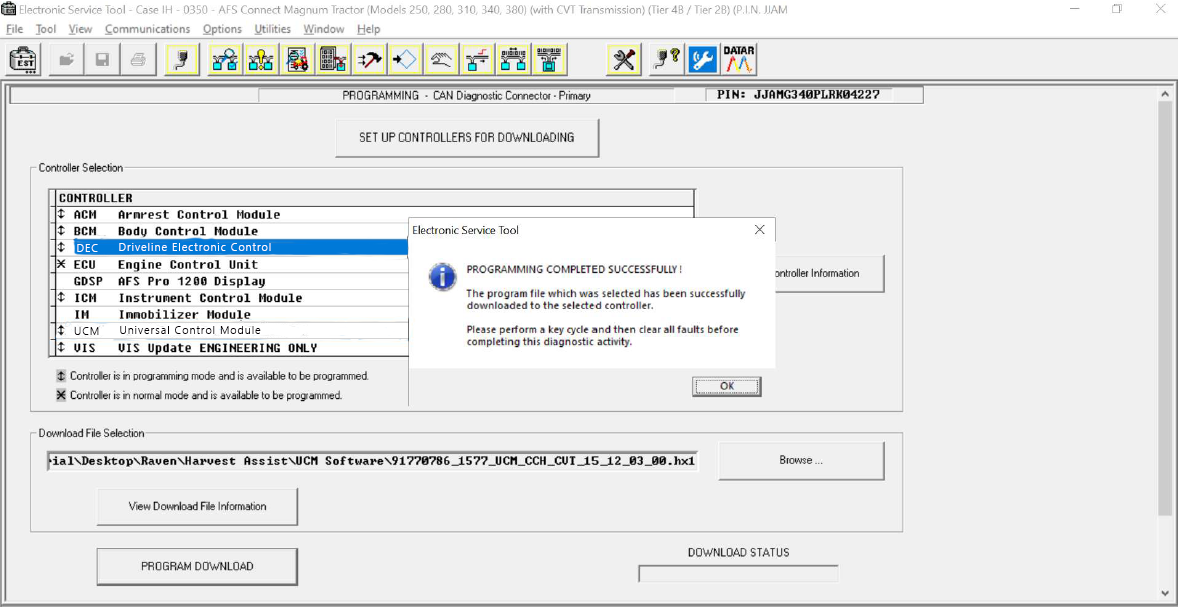Click the Browse... button

(801, 460)
